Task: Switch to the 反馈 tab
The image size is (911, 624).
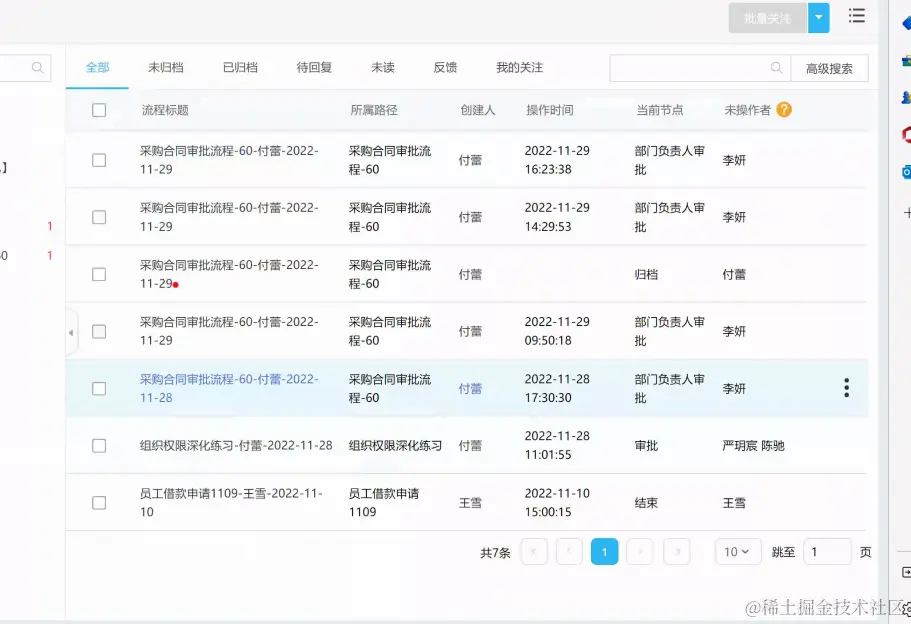Action: click(445, 67)
